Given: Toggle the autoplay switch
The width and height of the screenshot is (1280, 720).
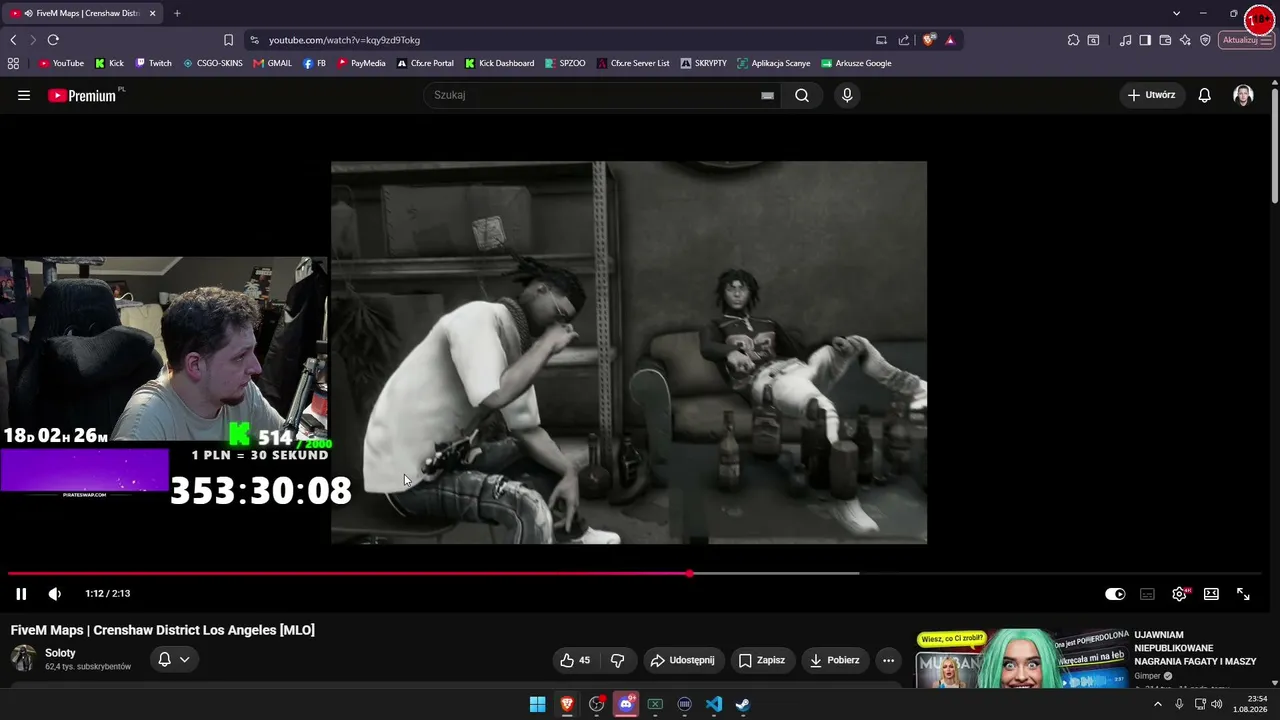Looking at the screenshot, I should coord(1115,594).
